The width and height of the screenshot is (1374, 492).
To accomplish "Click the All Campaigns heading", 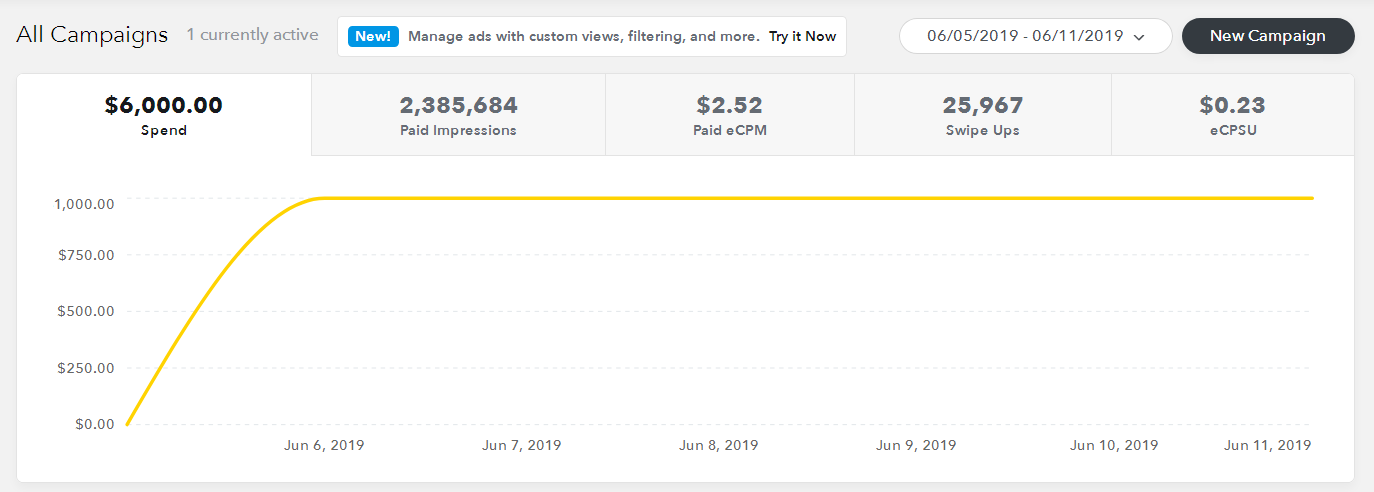I will coord(92,35).
